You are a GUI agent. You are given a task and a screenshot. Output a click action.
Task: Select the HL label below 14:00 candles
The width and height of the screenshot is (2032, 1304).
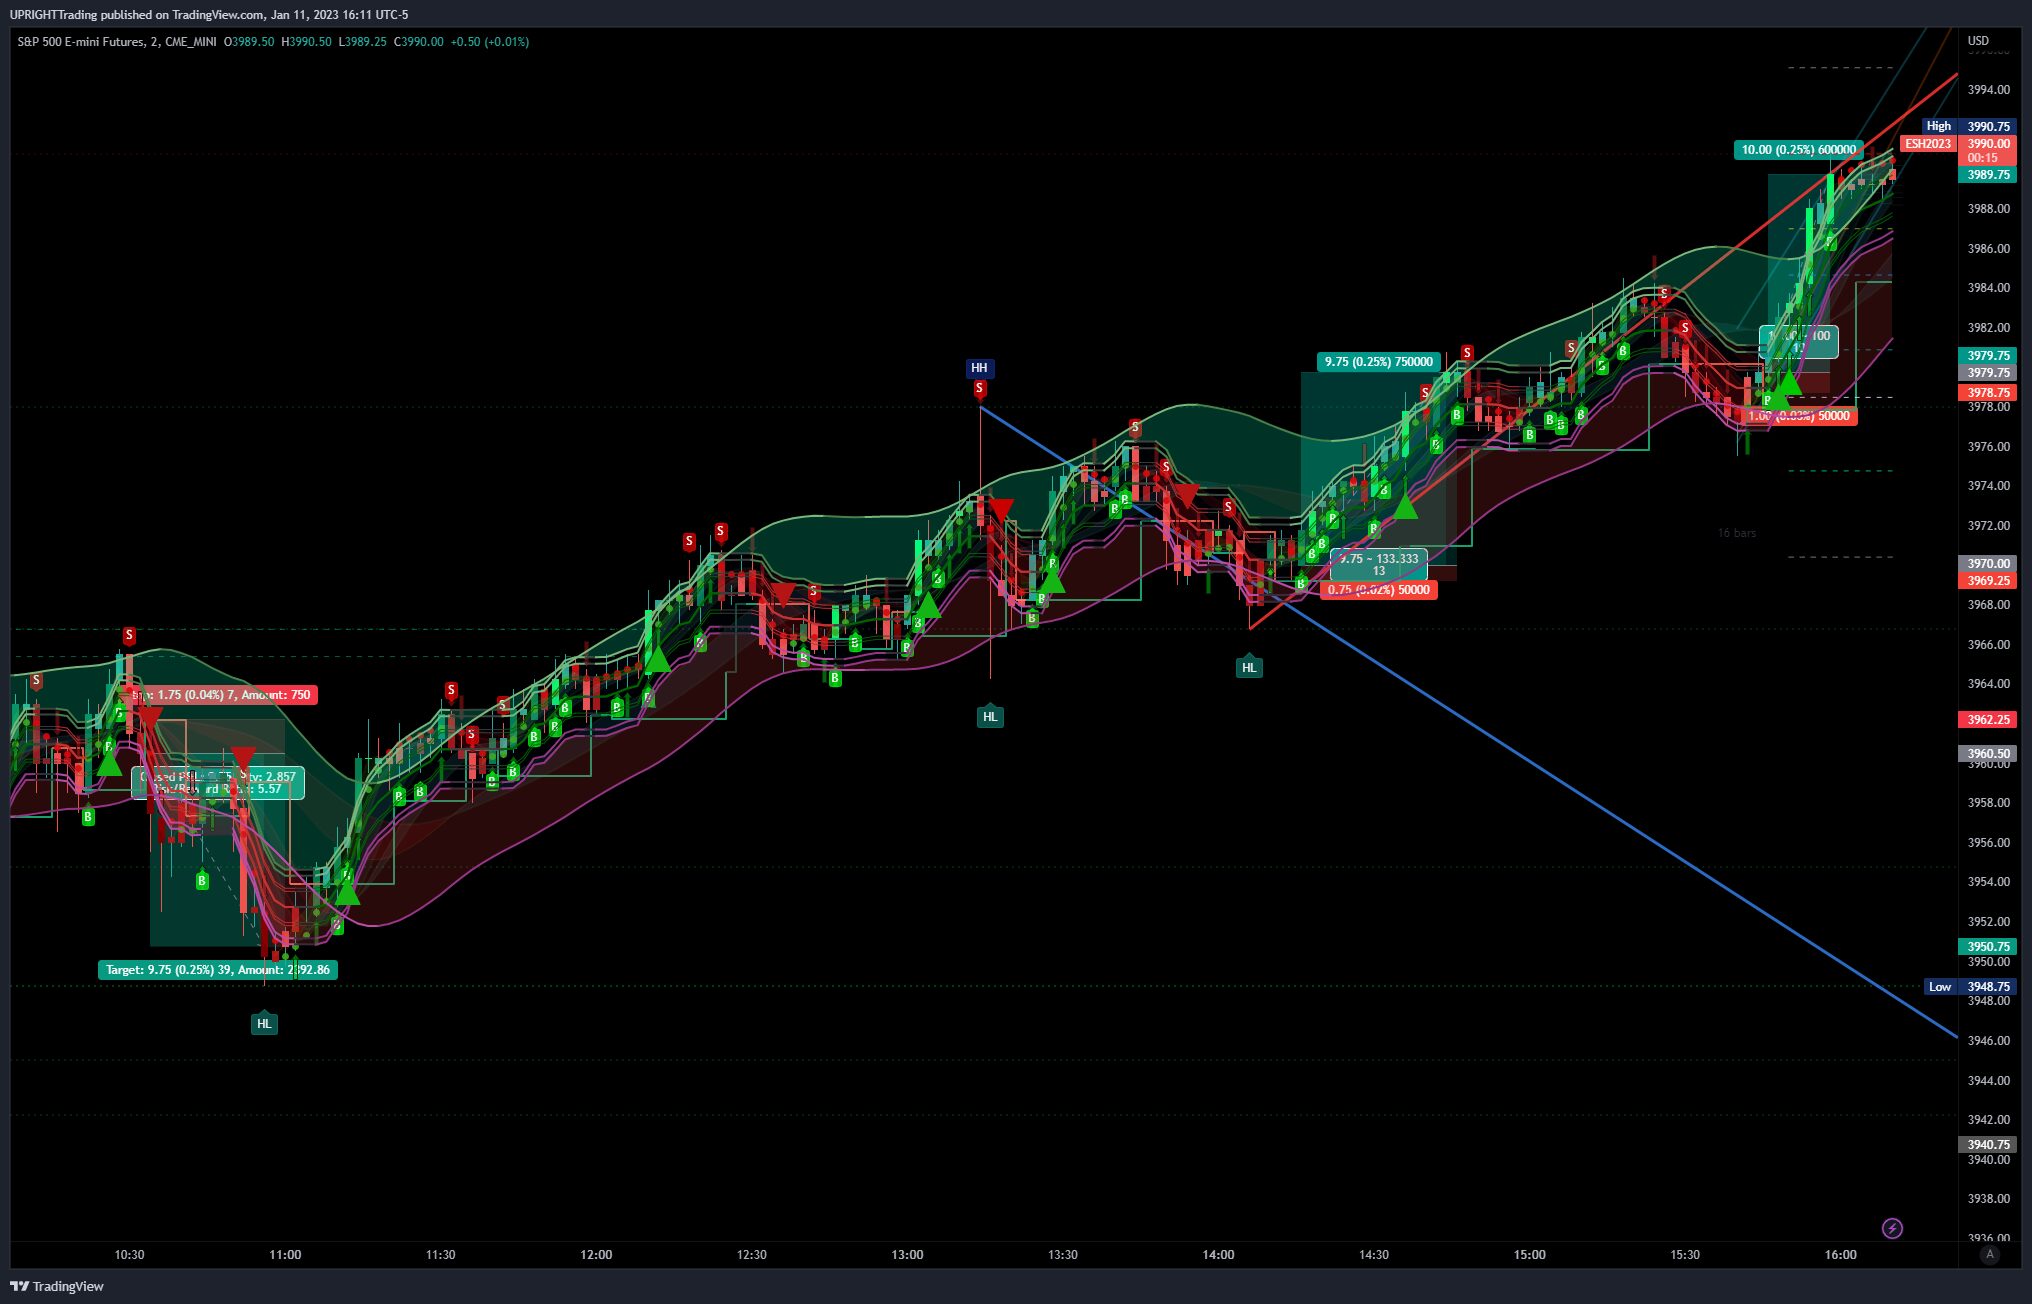tap(1249, 668)
